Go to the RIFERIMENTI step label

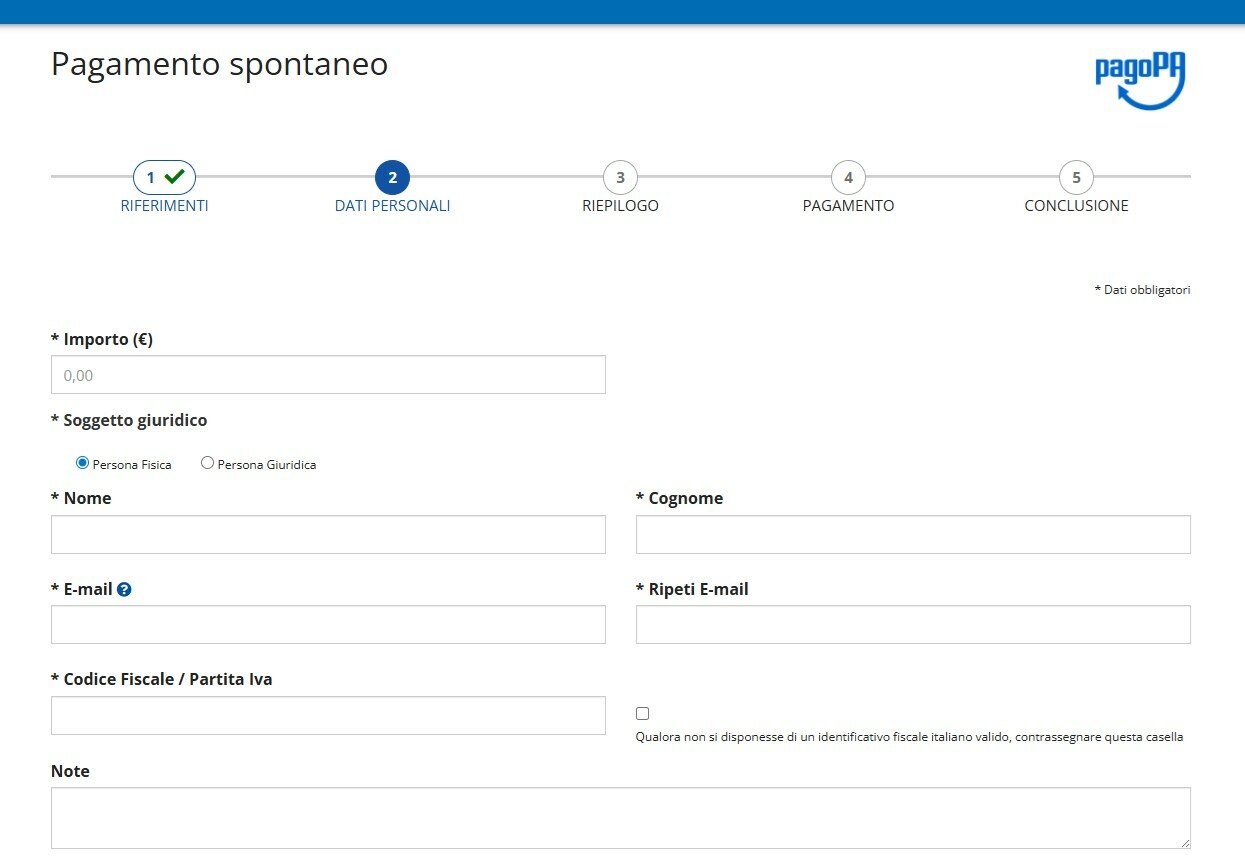tap(164, 206)
